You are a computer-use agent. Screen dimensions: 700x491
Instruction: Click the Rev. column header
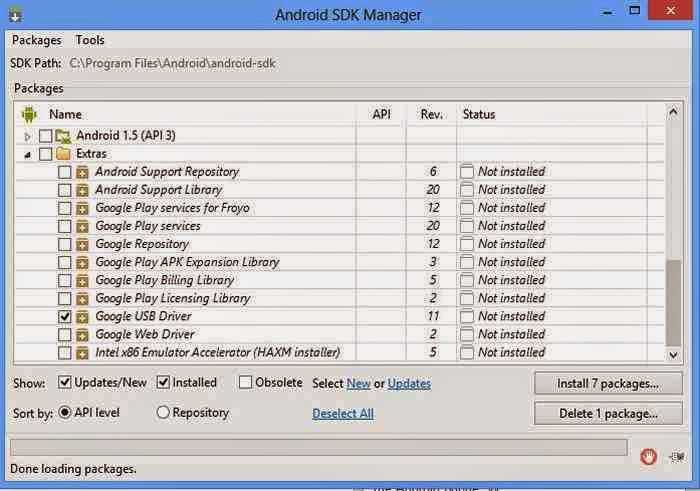[x=431, y=114]
